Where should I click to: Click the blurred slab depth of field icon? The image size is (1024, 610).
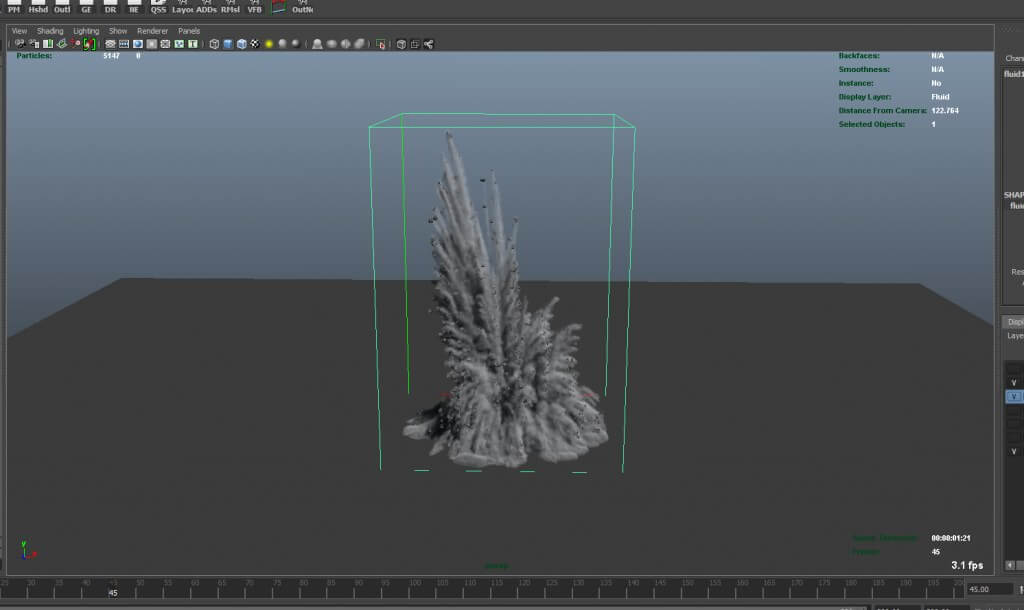(359, 44)
